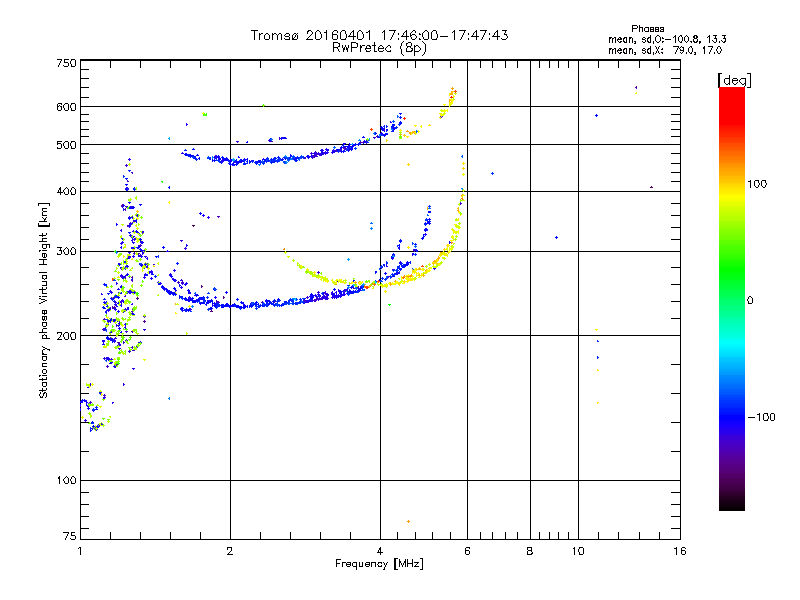Click the '[deg]' colorbar label
The height and width of the screenshot is (600, 800).
pyautogui.click(x=734, y=80)
